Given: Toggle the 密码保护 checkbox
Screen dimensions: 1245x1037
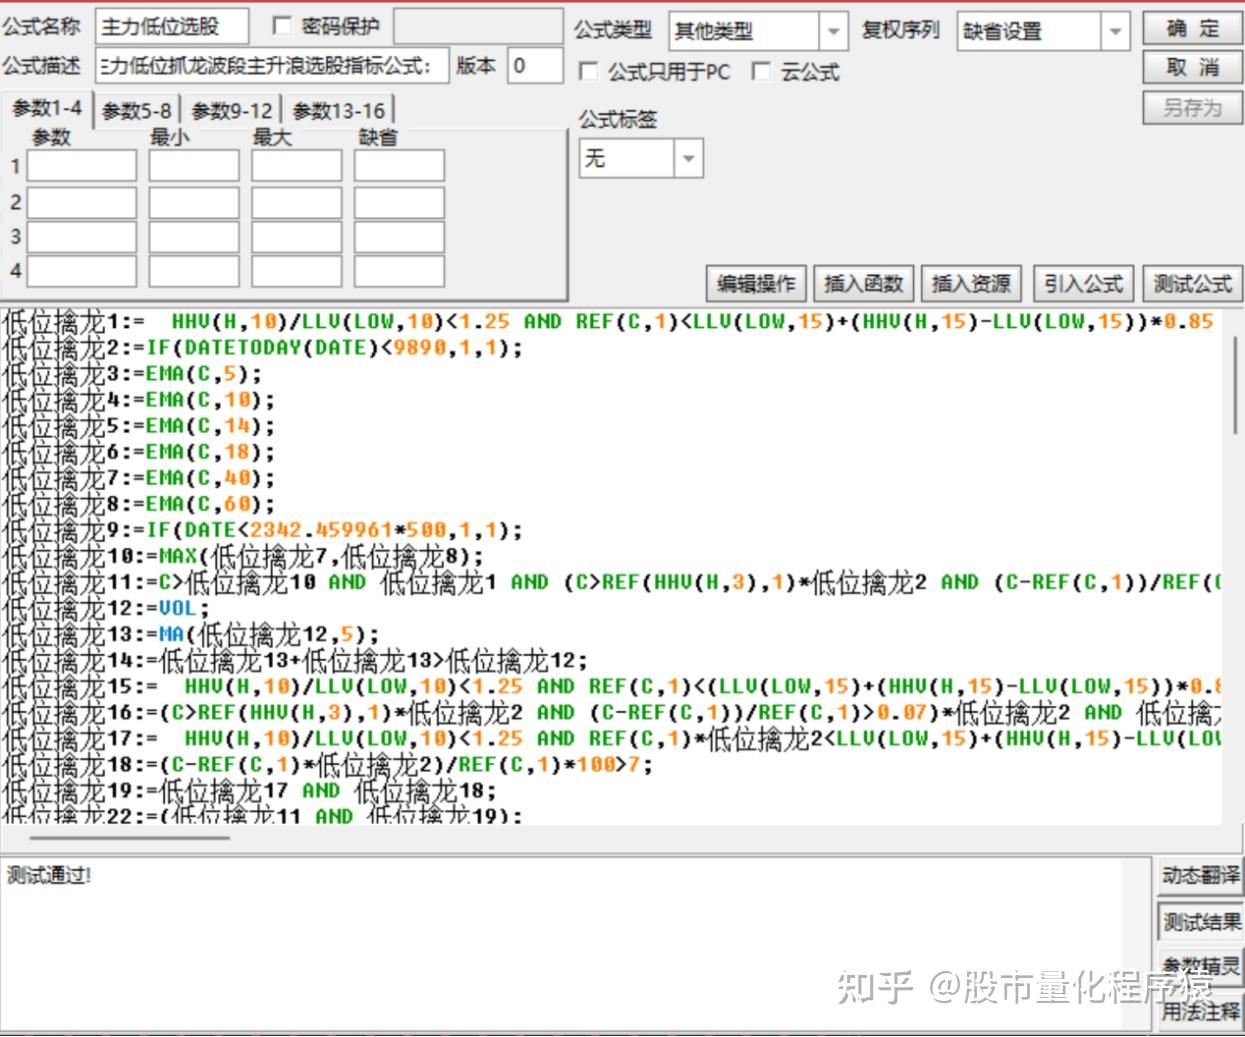Looking at the screenshot, I should pyautogui.click(x=282, y=26).
